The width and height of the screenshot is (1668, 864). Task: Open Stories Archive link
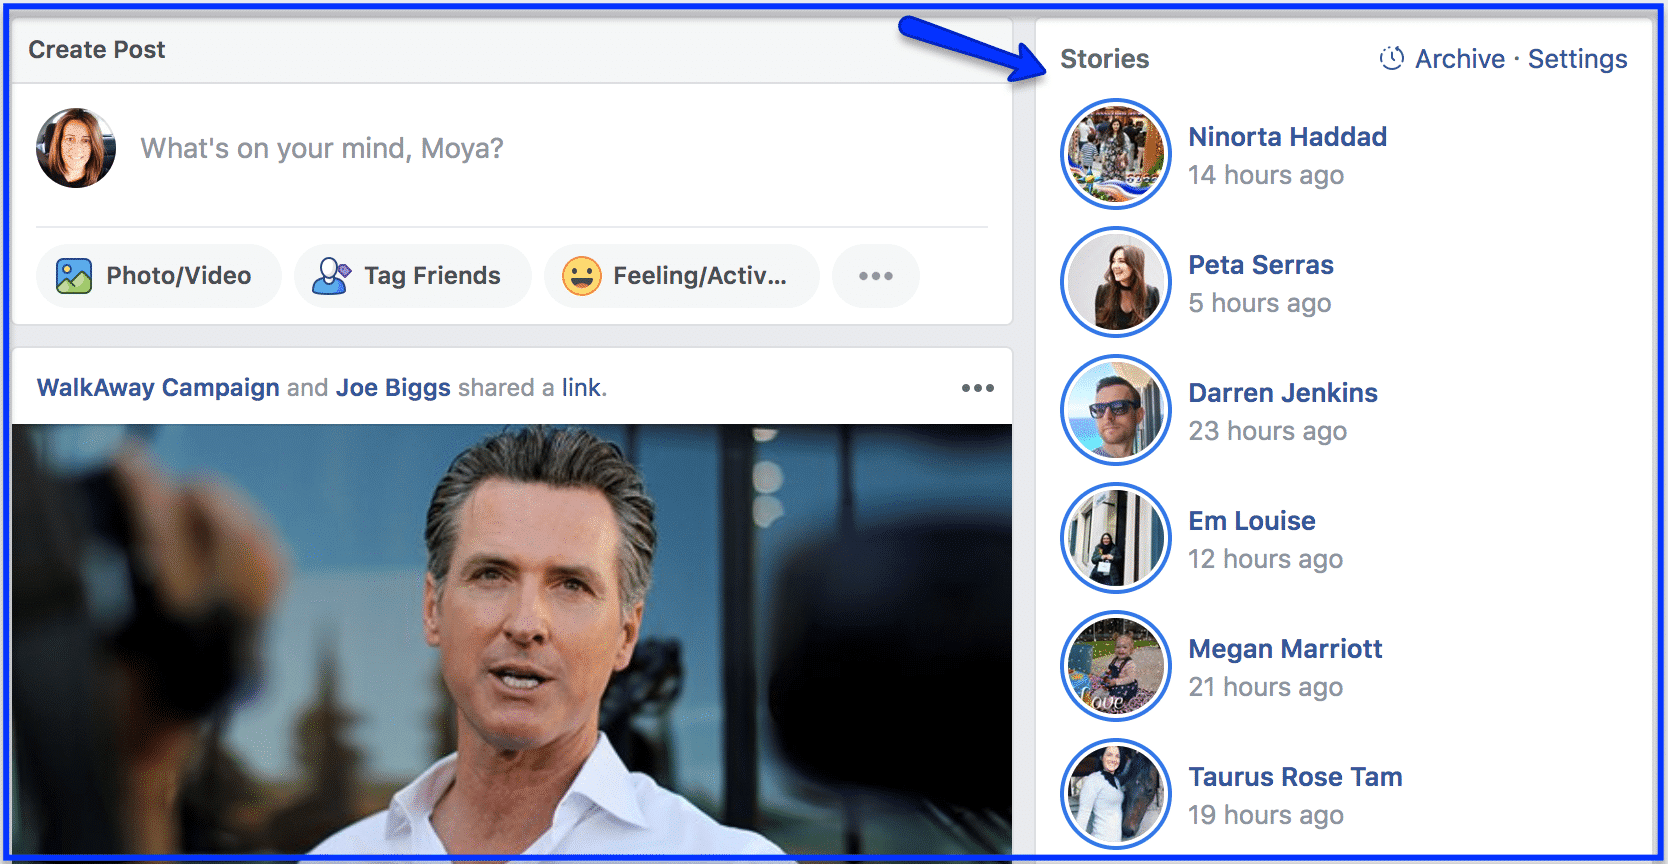[1460, 59]
